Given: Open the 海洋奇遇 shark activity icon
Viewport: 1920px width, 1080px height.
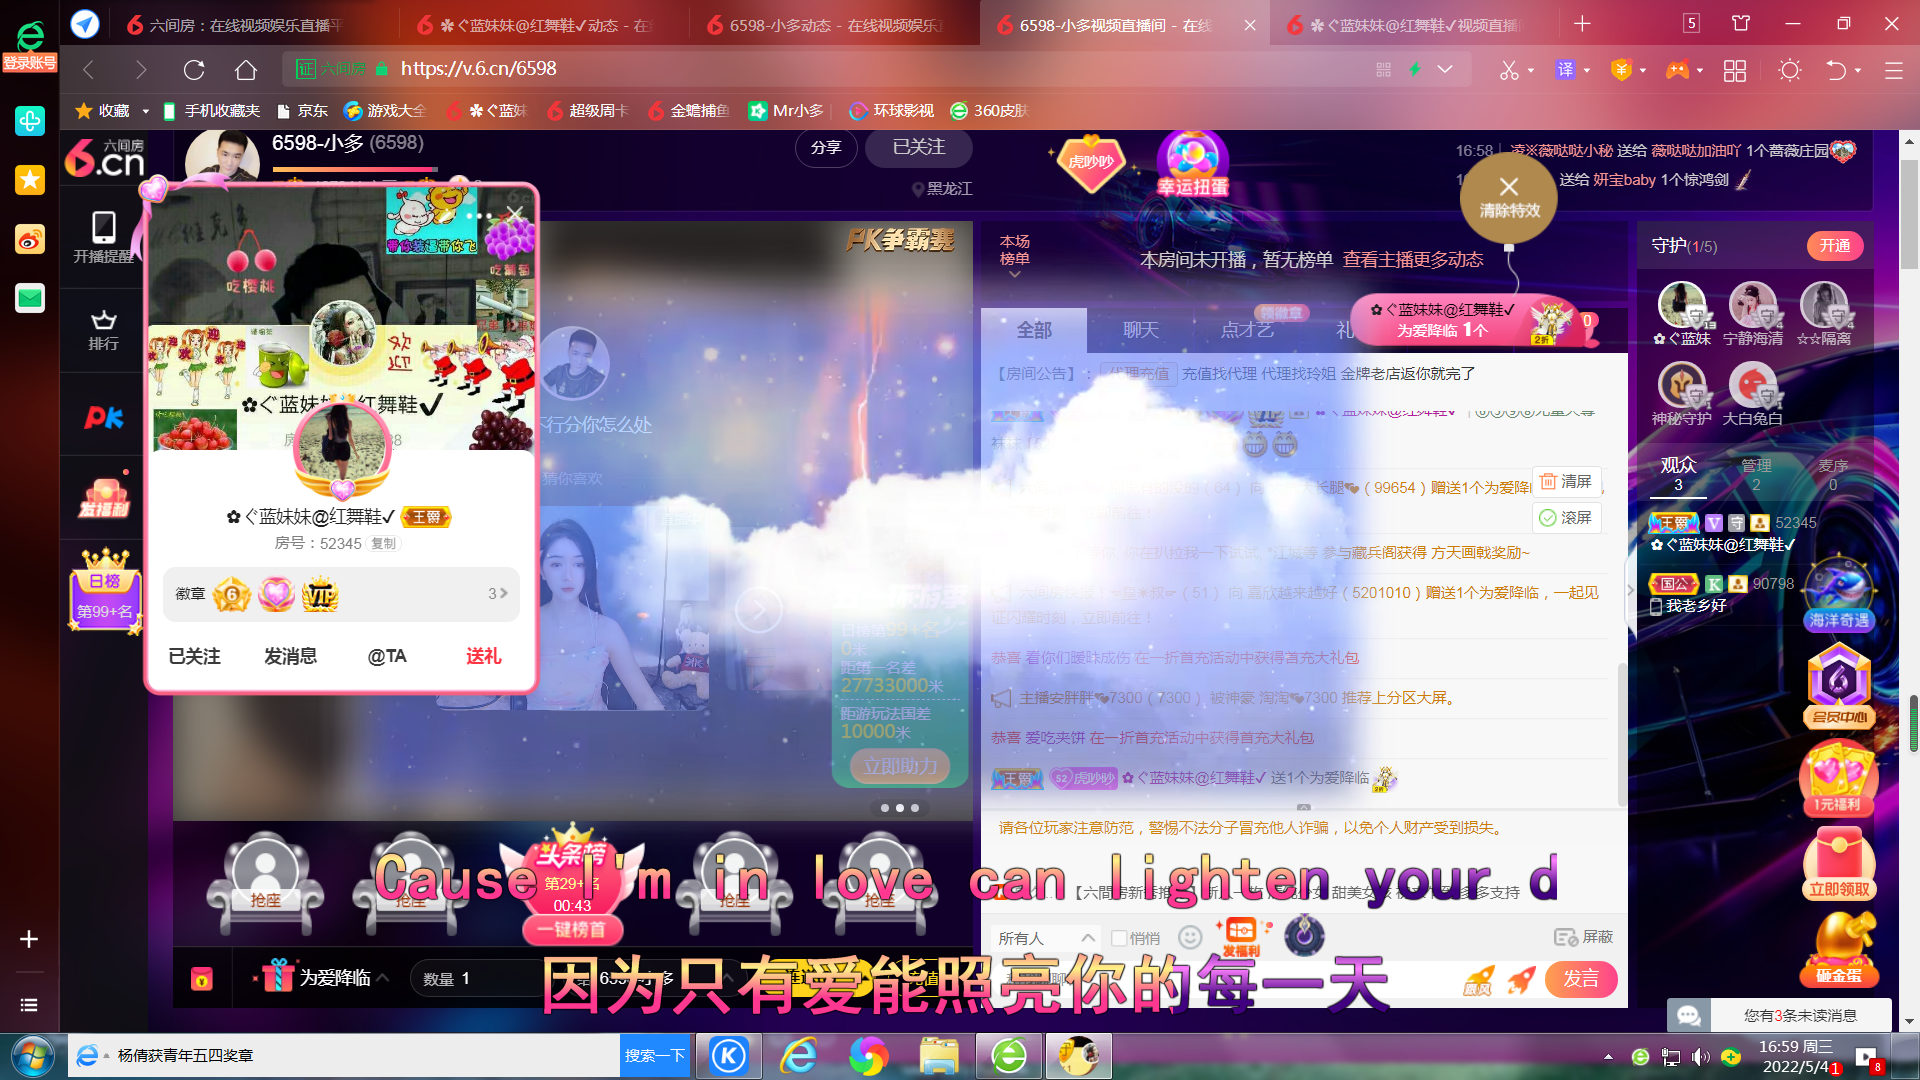Looking at the screenshot, I should point(1838,596).
